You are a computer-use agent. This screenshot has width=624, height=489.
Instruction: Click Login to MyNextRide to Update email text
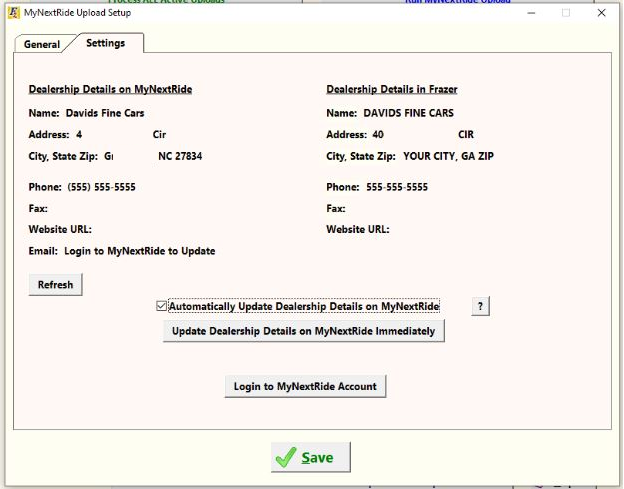click(x=140, y=251)
